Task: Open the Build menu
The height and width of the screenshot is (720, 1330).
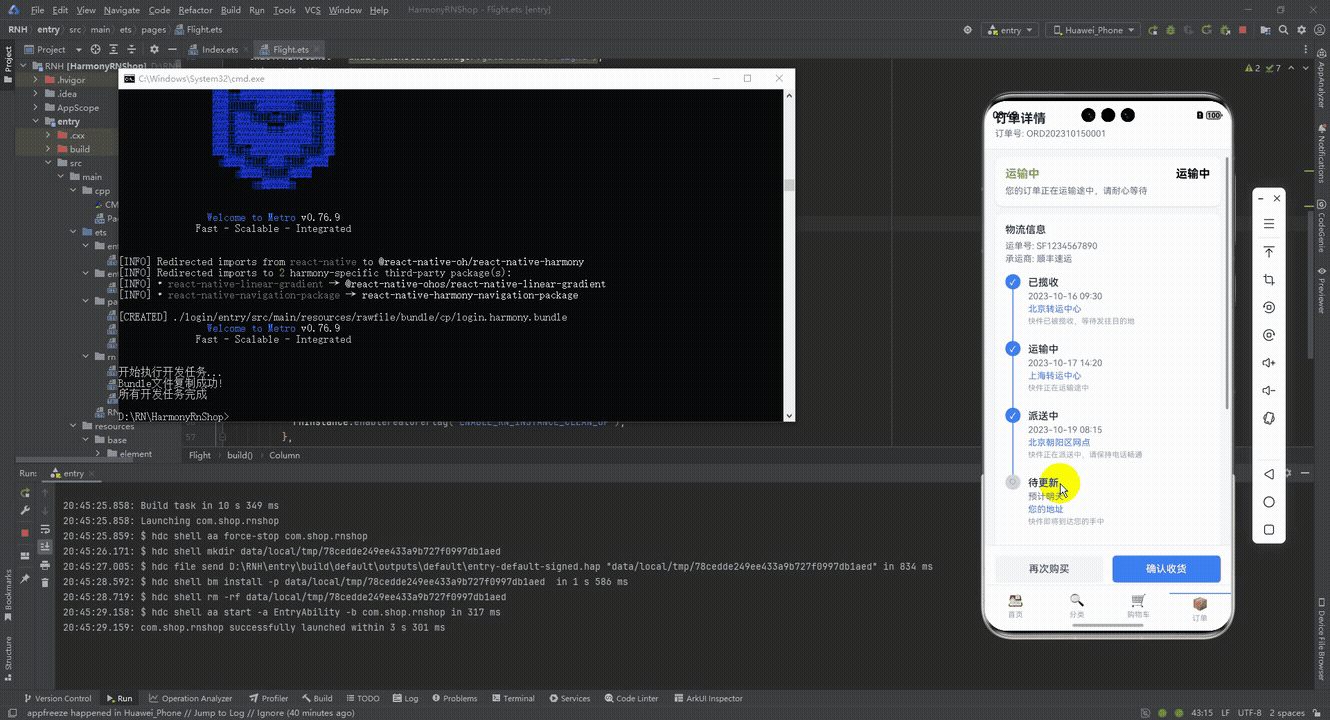Action: [231, 10]
